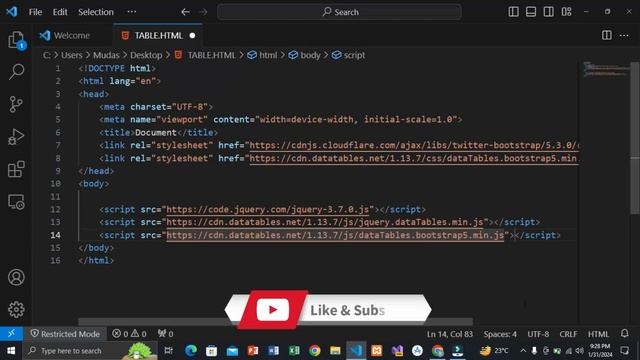Change indentation via Spaces: 4

(500, 334)
